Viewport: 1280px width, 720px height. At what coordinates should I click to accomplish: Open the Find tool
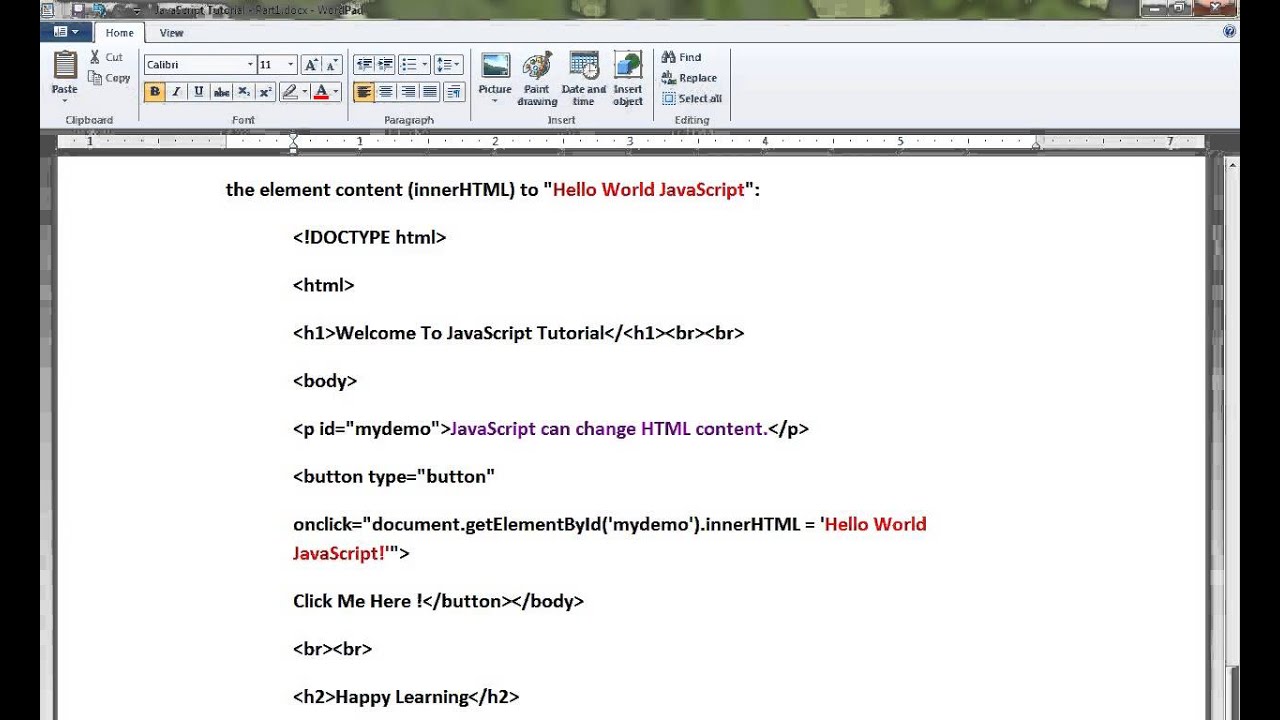click(x=681, y=57)
